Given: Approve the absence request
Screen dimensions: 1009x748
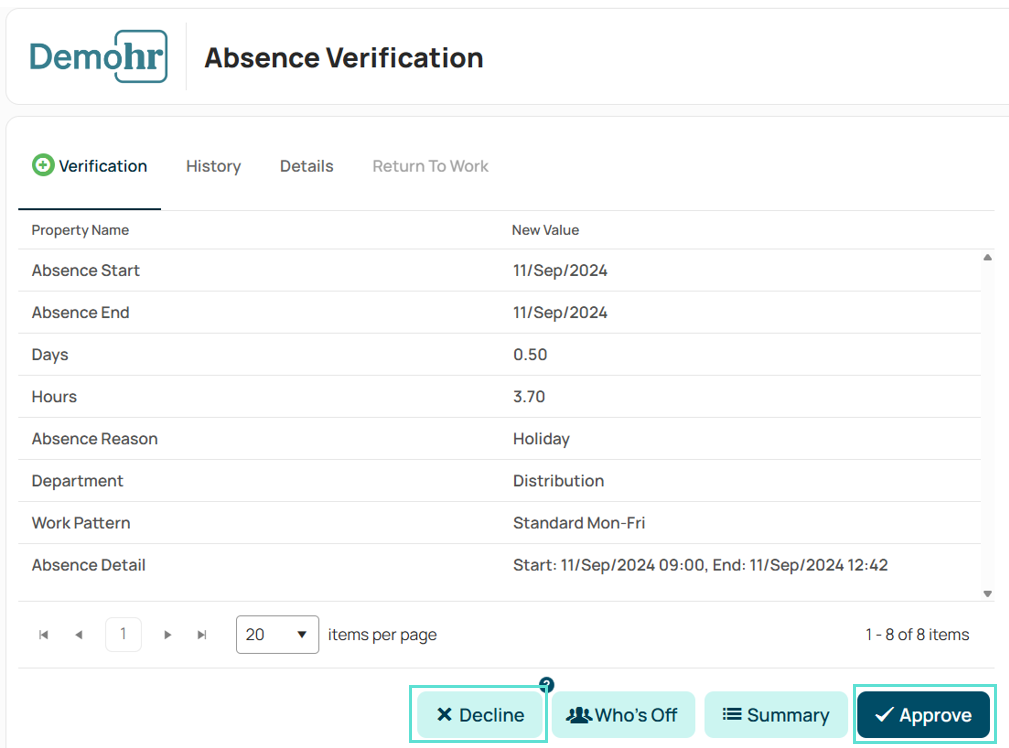Looking at the screenshot, I should (x=923, y=715).
